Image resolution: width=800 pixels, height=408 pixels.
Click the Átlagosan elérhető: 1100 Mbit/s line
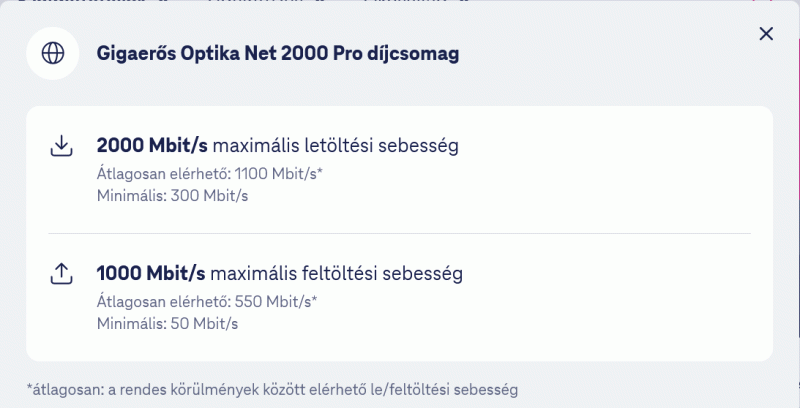point(210,174)
